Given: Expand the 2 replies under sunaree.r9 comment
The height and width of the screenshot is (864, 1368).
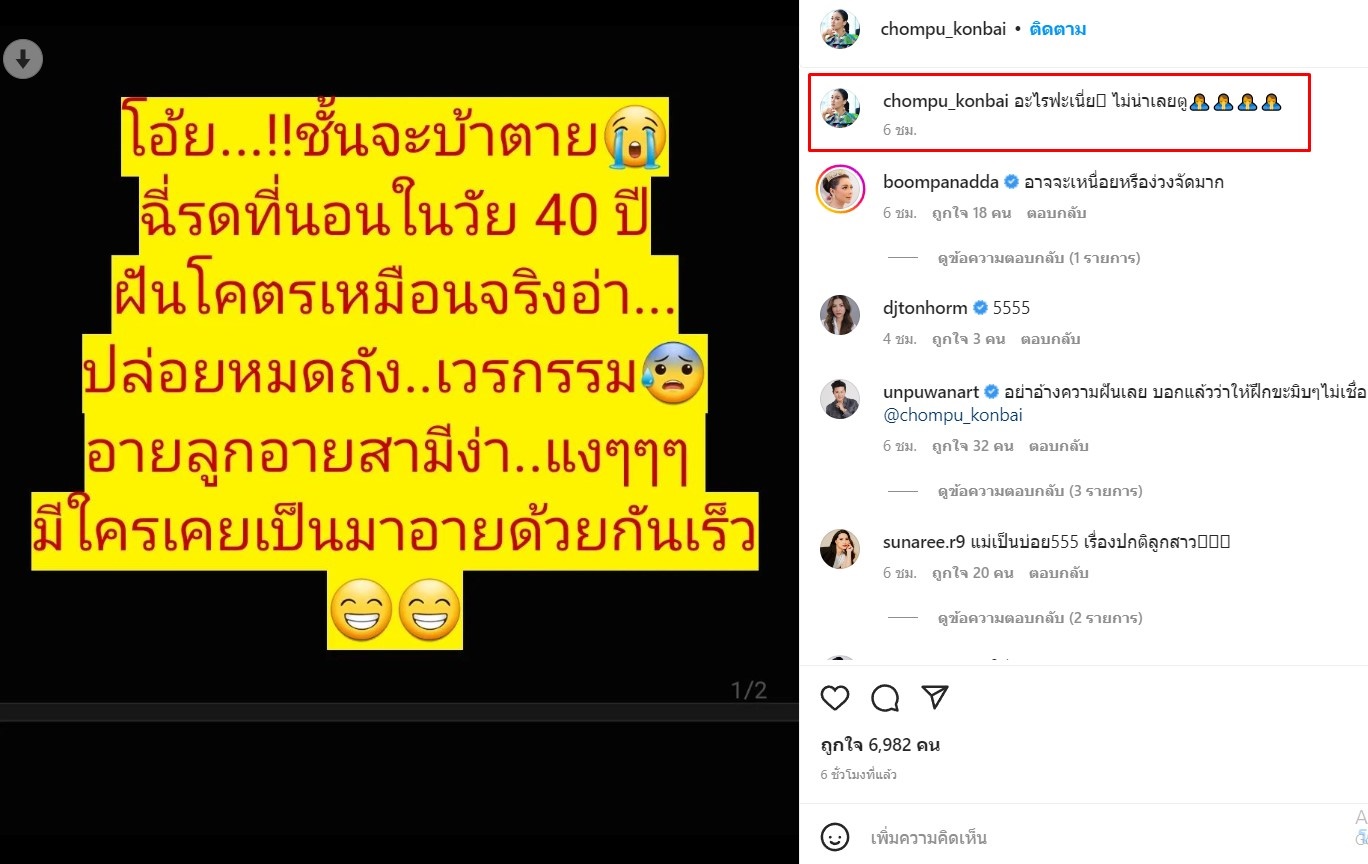Looking at the screenshot, I should click(1039, 618).
